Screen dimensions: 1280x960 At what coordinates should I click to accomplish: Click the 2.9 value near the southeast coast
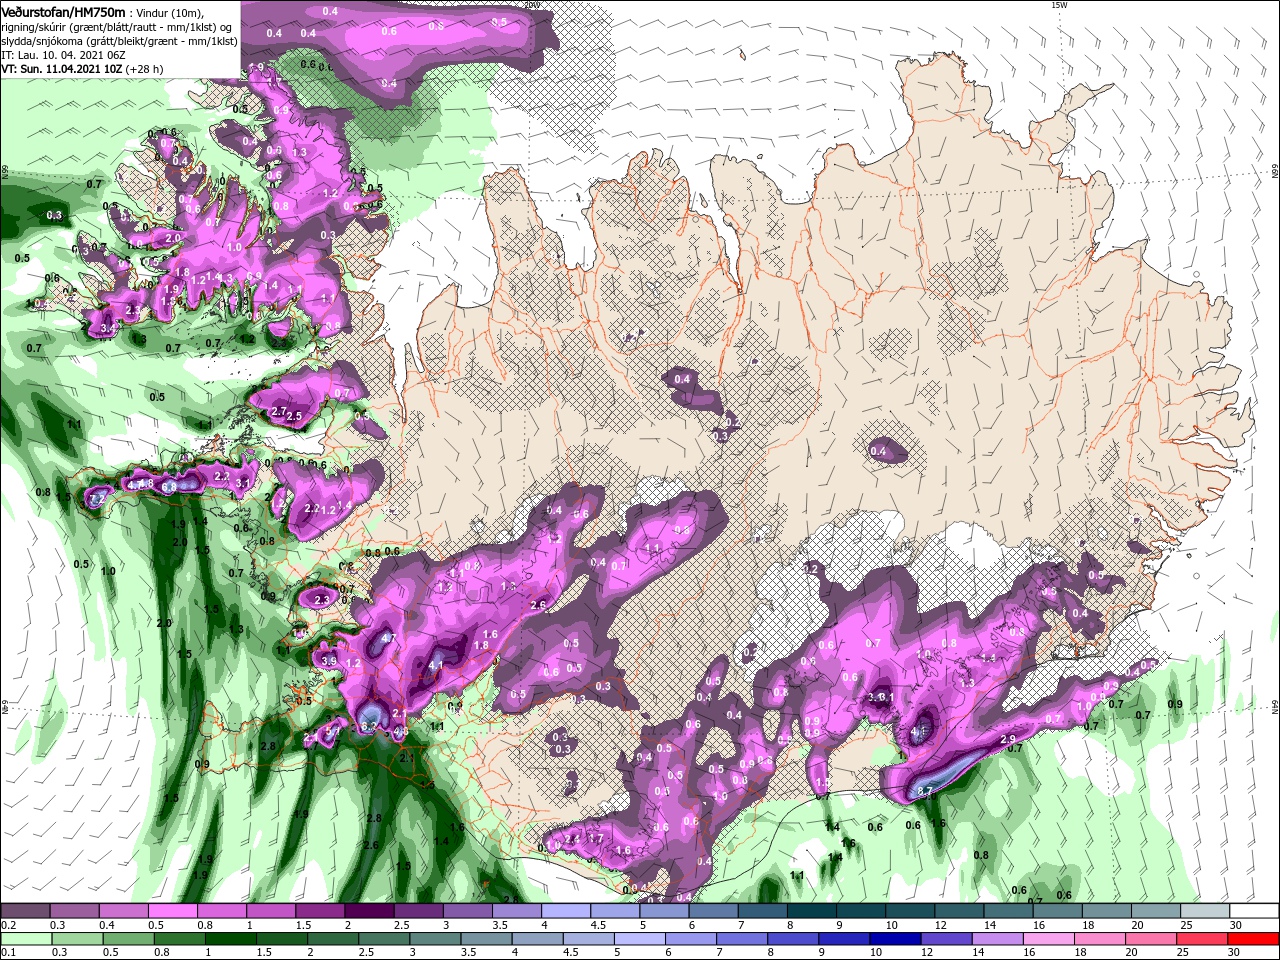click(1008, 739)
